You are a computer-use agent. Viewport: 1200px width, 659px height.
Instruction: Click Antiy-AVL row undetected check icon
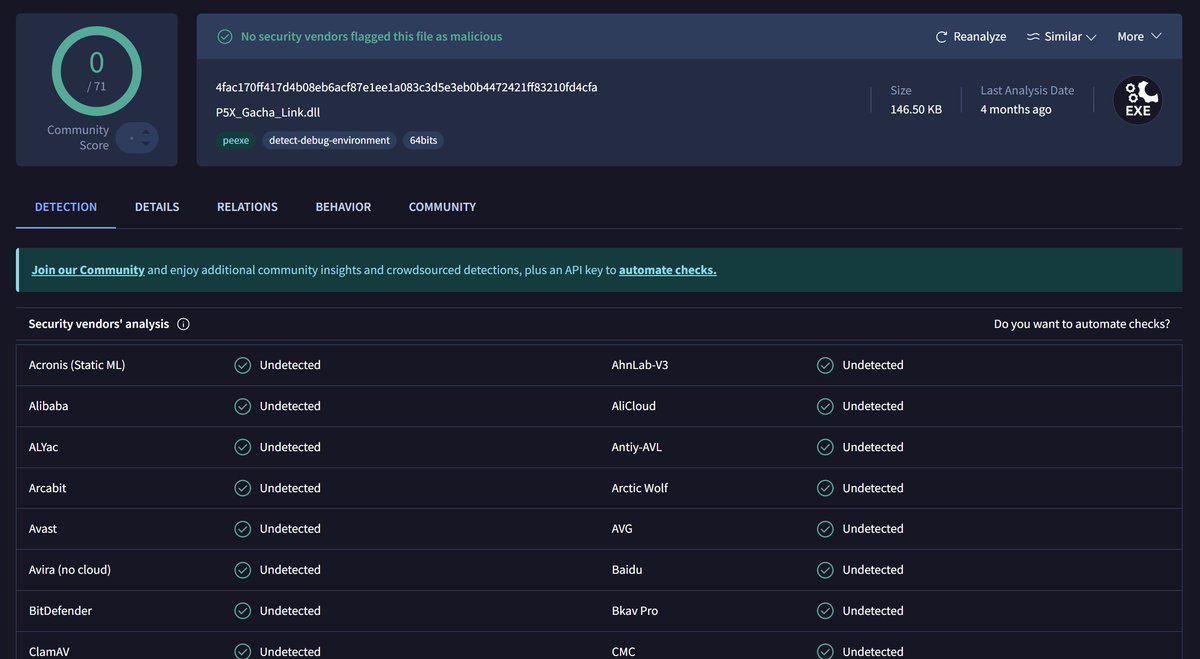[825, 447]
